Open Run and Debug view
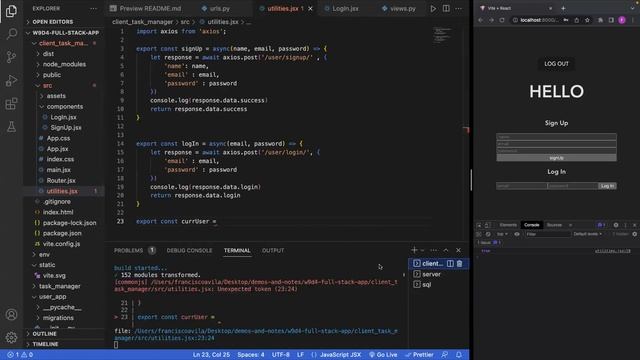The image size is (640, 360). [x=11, y=80]
